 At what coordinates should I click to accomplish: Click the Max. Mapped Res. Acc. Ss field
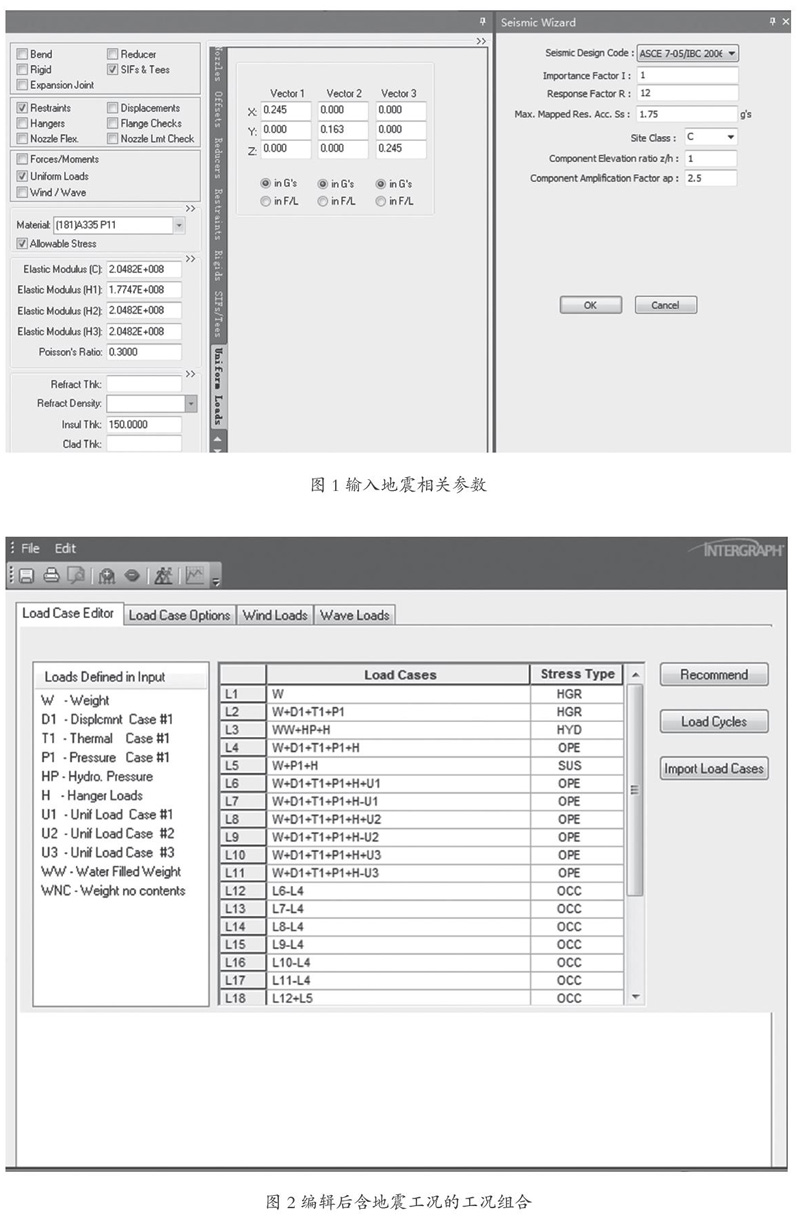click(x=686, y=115)
